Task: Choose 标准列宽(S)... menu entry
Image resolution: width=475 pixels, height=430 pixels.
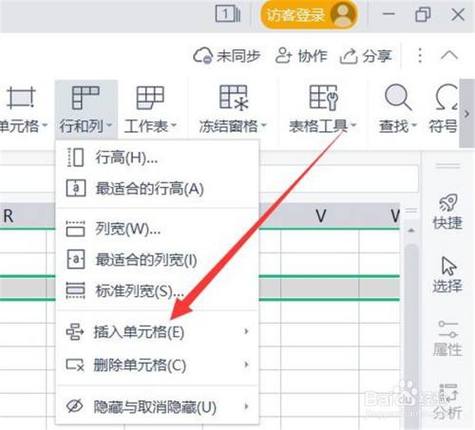Action: [157, 291]
